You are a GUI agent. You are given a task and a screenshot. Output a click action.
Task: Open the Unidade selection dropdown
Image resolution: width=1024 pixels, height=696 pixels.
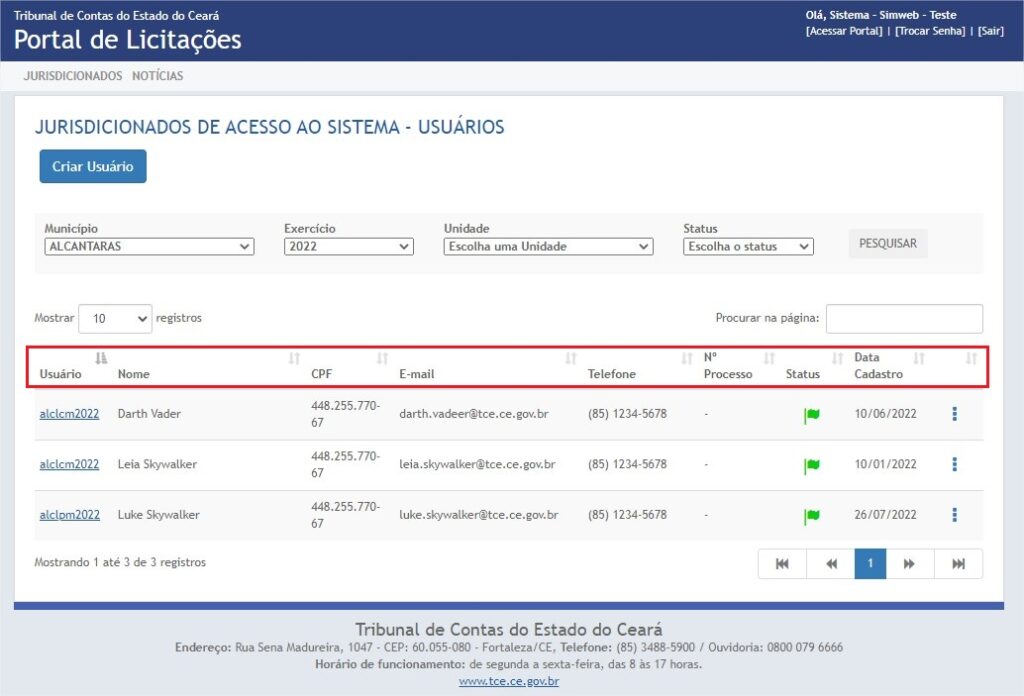click(548, 247)
